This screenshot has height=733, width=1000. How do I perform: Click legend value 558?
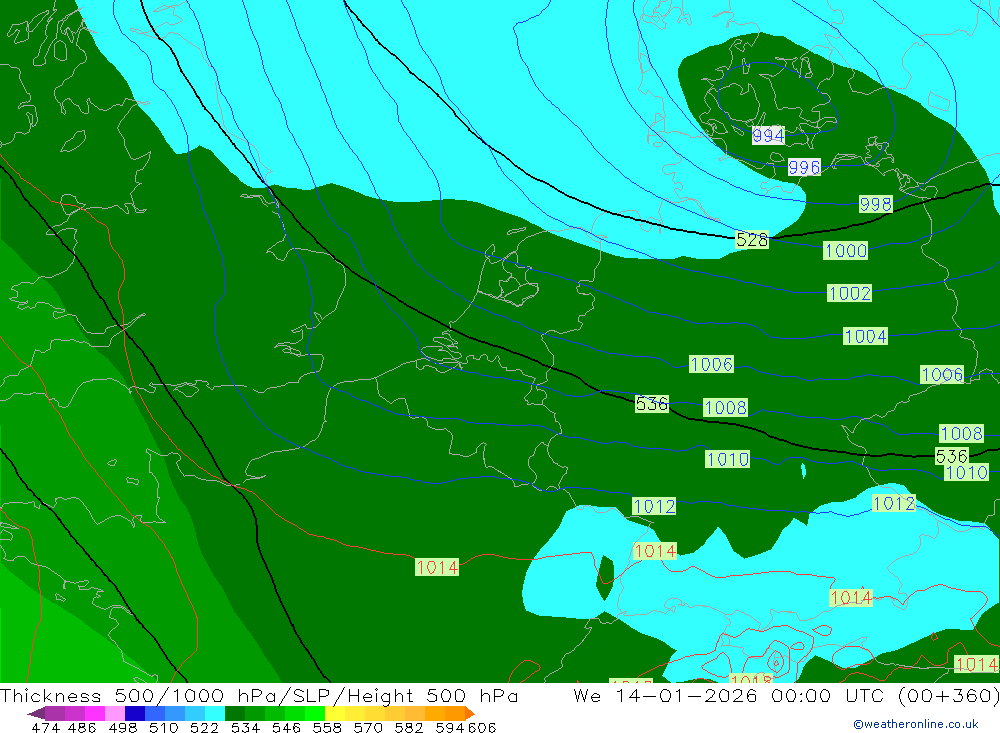tap(327, 727)
